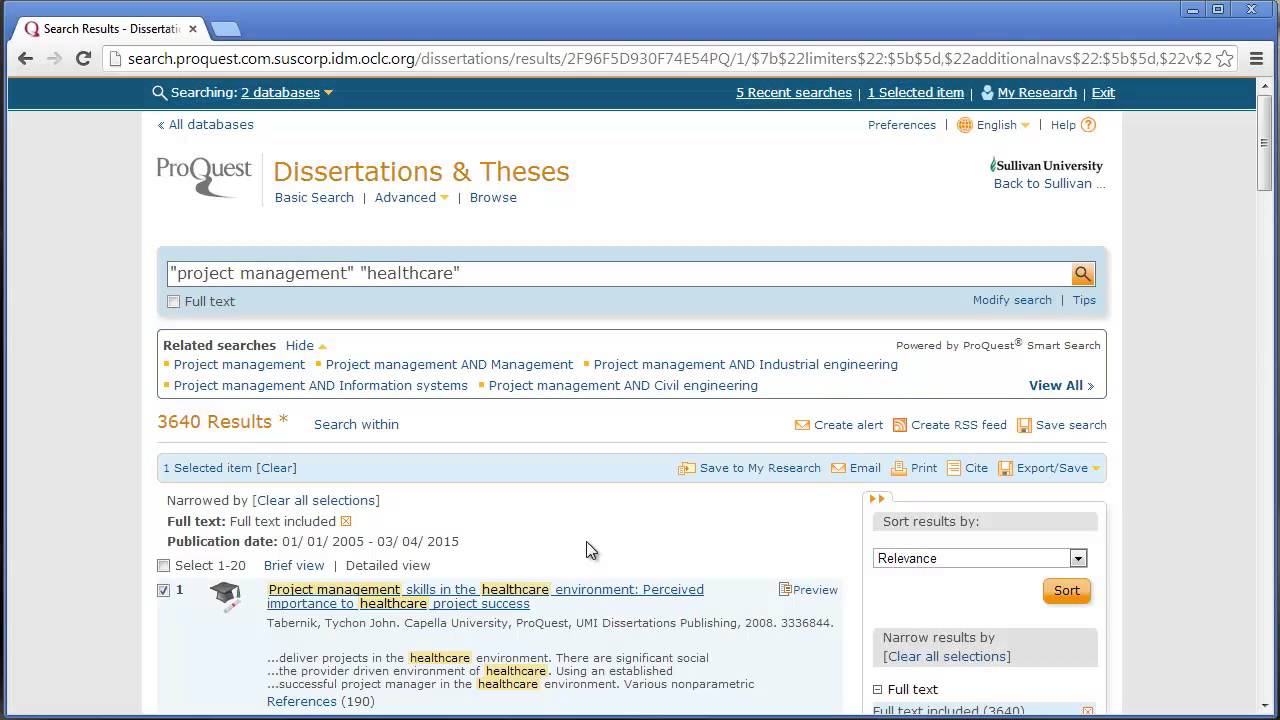The image size is (1280, 720).
Task: Uncheck the checkbox for result 1
Action: [x=163, y=590]
